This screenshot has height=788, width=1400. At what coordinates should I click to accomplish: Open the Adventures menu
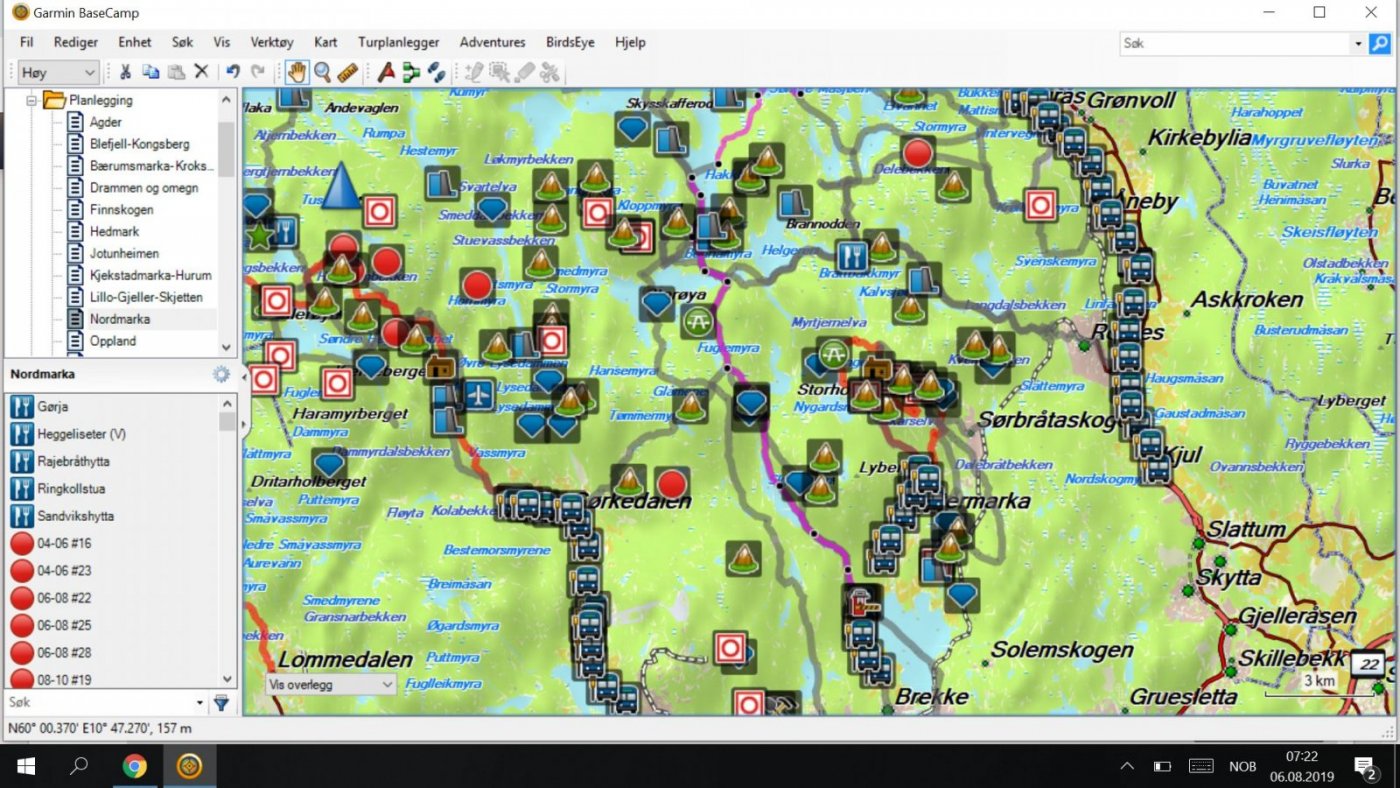[492, 42]
